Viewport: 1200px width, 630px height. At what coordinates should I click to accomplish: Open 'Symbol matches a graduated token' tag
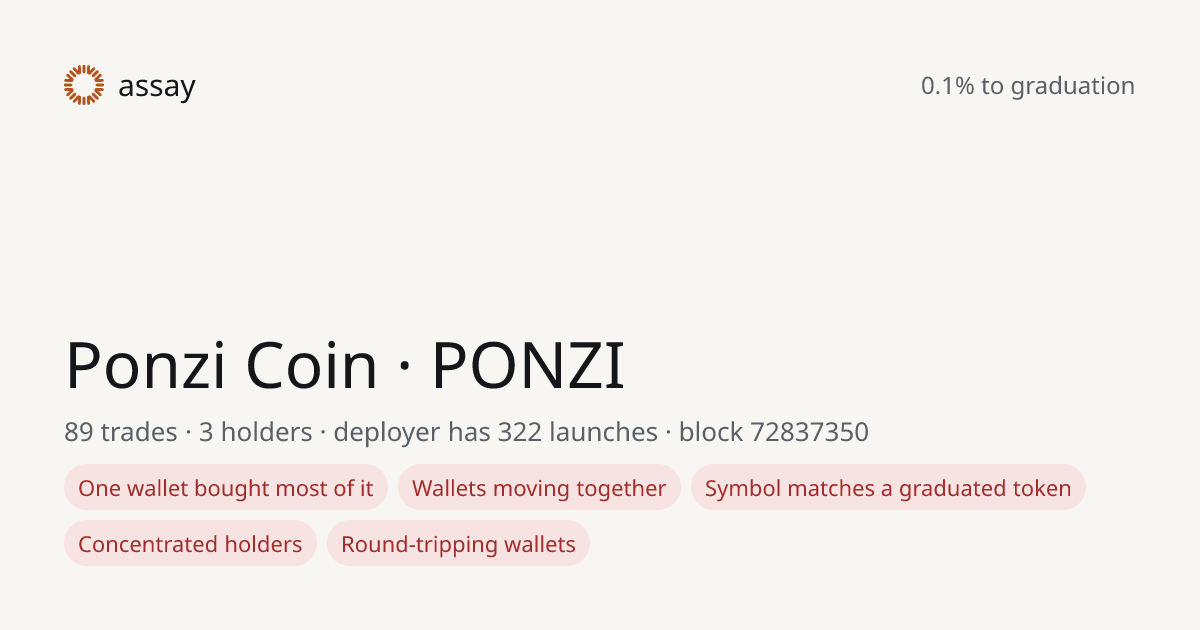click(888, 488)
